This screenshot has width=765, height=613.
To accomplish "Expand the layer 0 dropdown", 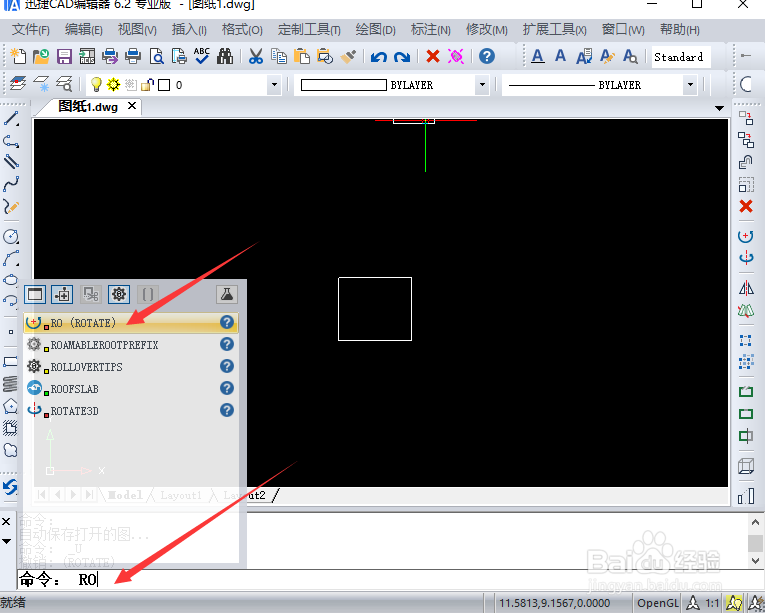I will coord(275,85).
